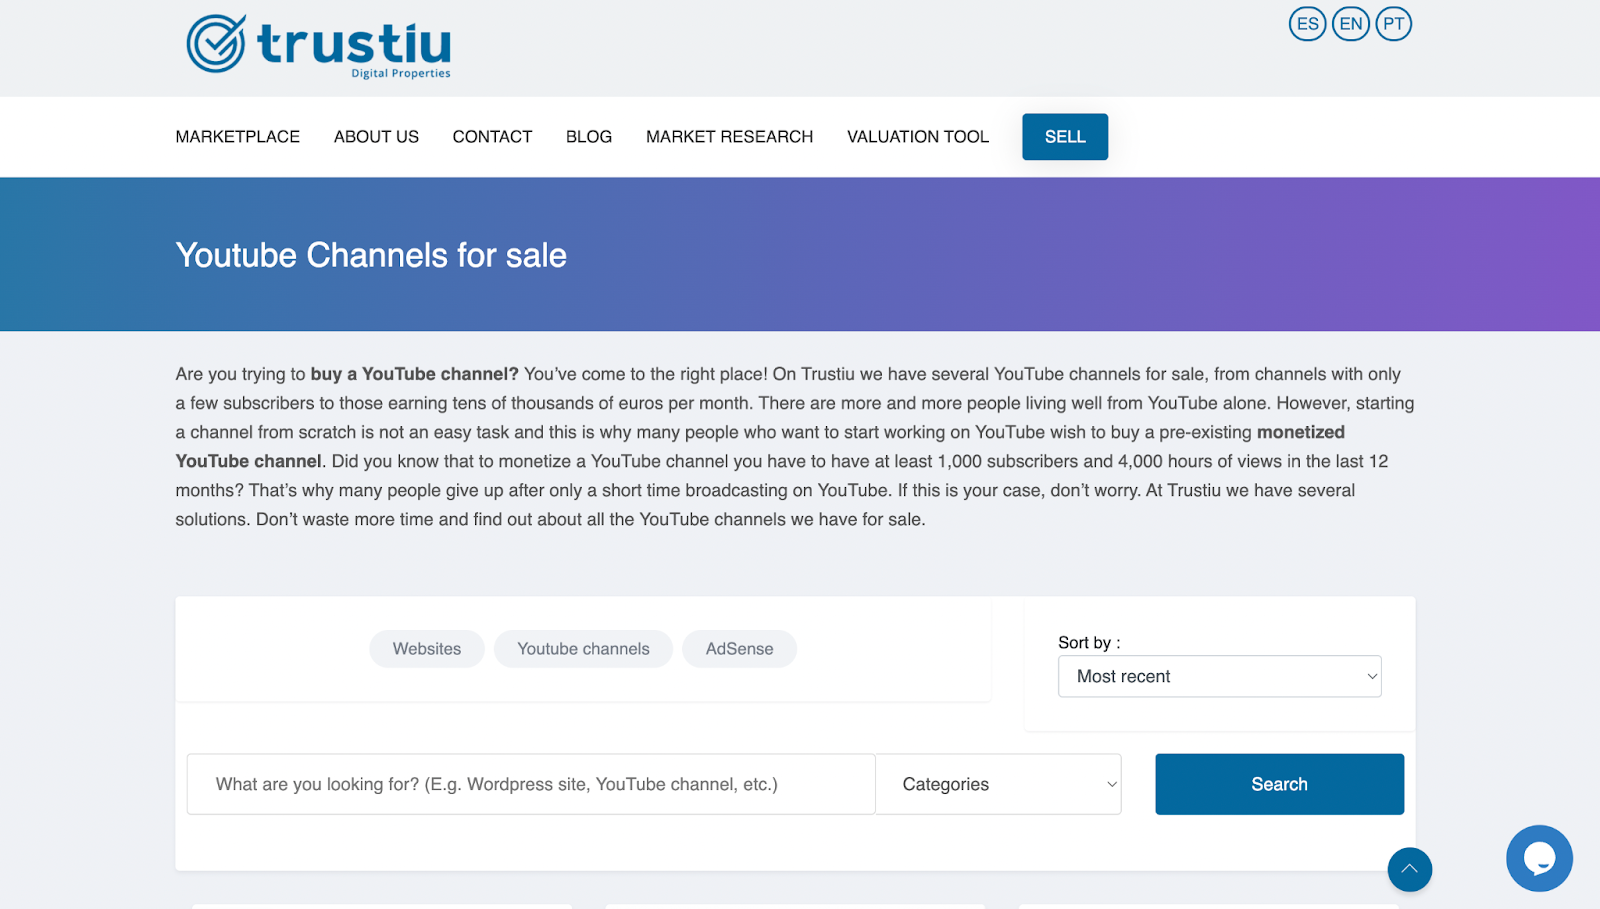This screenshot has width=1600, height=909.
Task: Click the Trustiu logo
Action: click(318, 45)
